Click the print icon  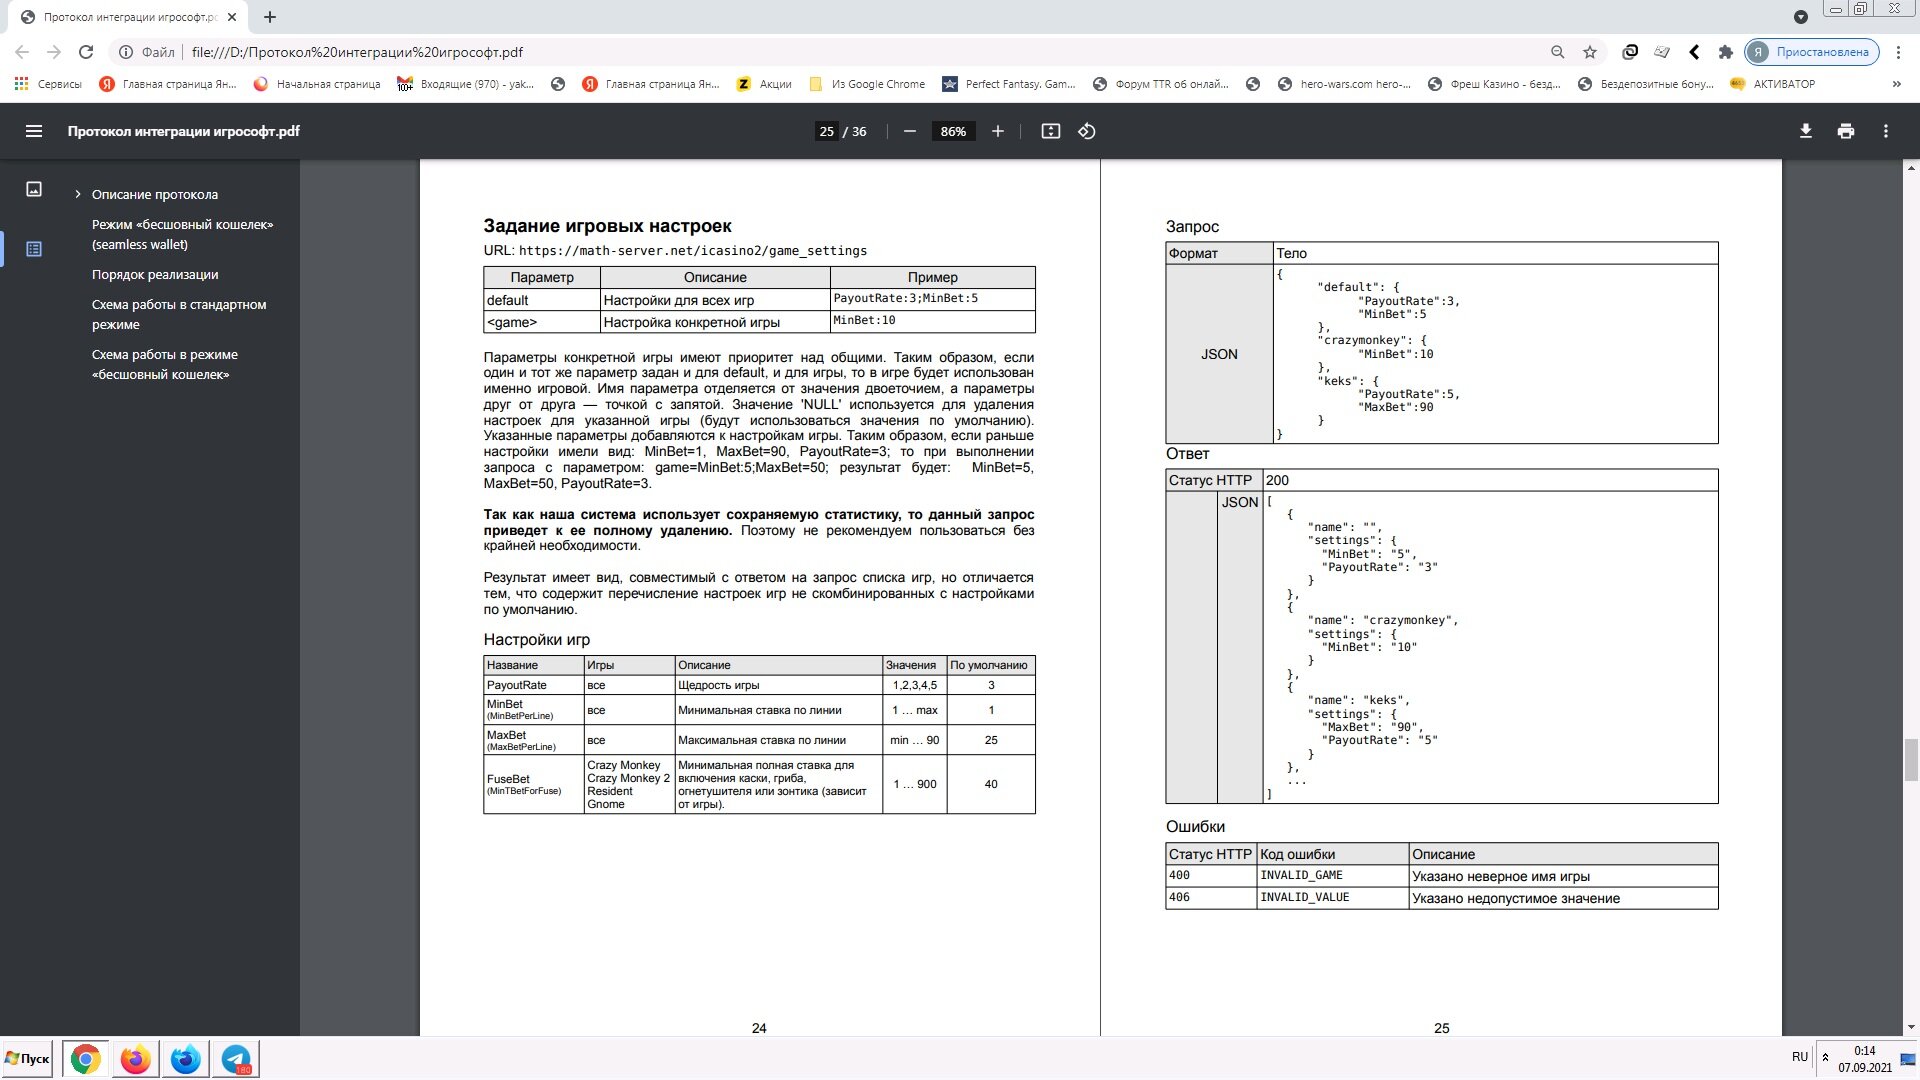(1845, 131)
